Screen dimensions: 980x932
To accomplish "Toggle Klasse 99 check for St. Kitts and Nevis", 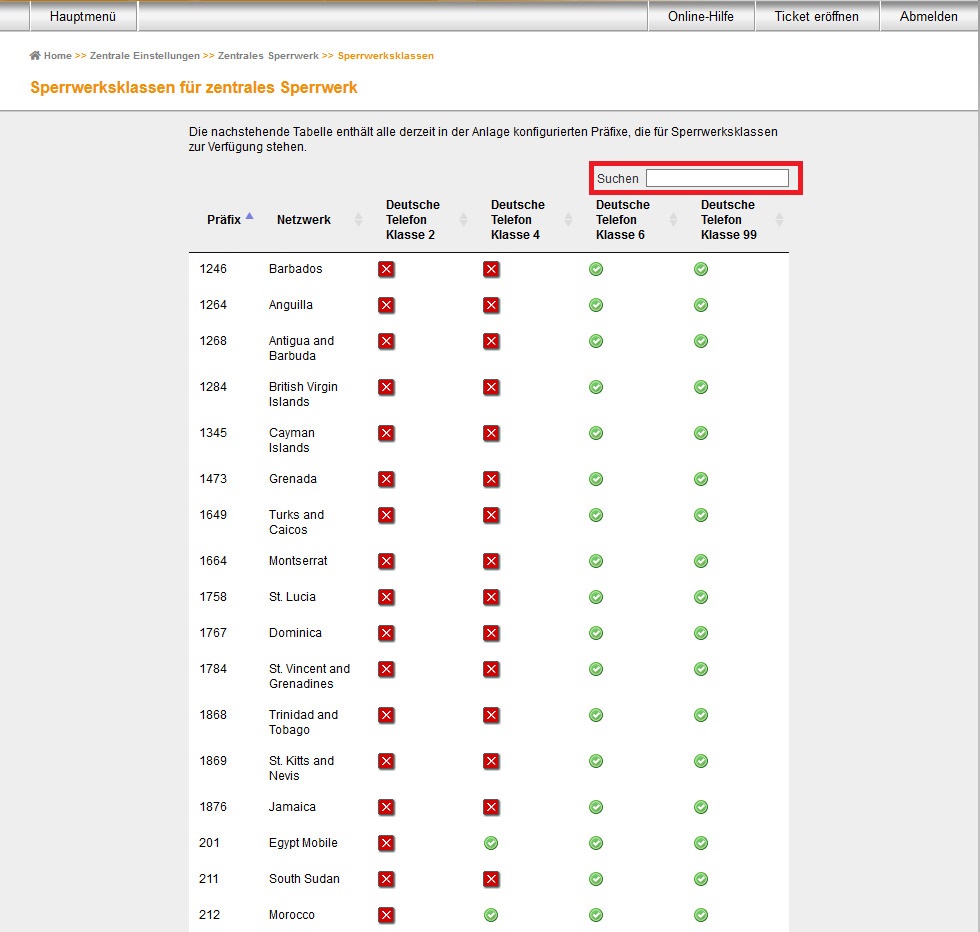I will coord(701,762).
